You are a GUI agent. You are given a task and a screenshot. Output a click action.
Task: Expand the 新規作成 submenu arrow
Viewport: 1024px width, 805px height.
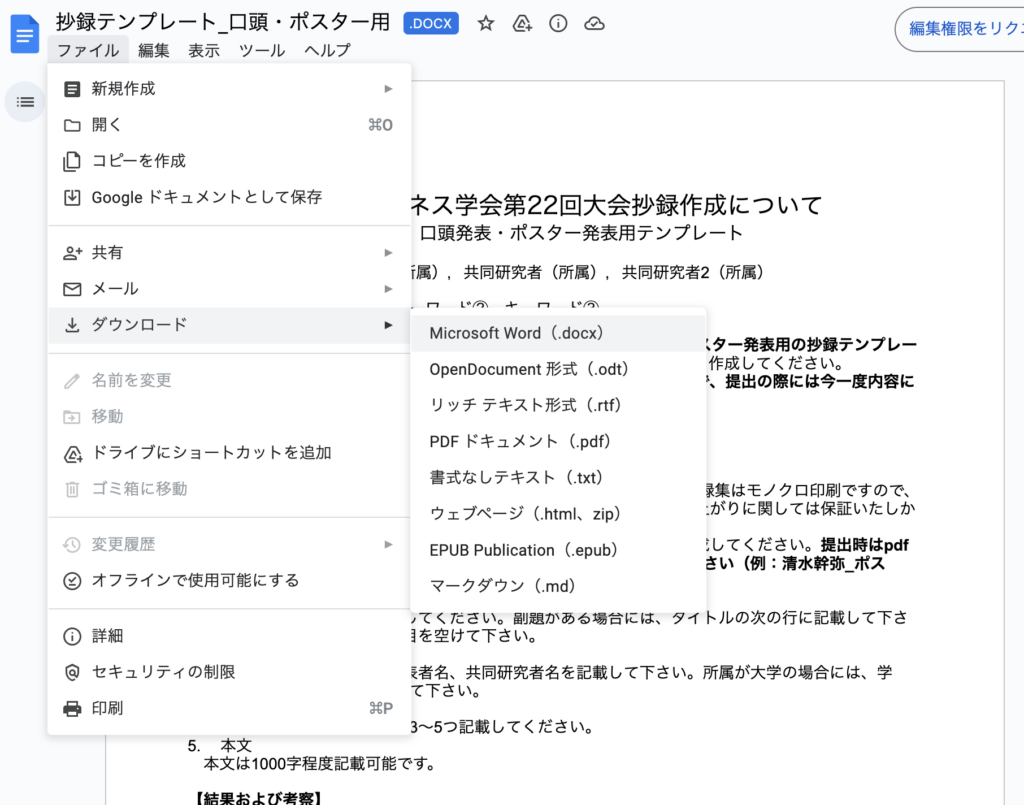click(x=388, y=89)
